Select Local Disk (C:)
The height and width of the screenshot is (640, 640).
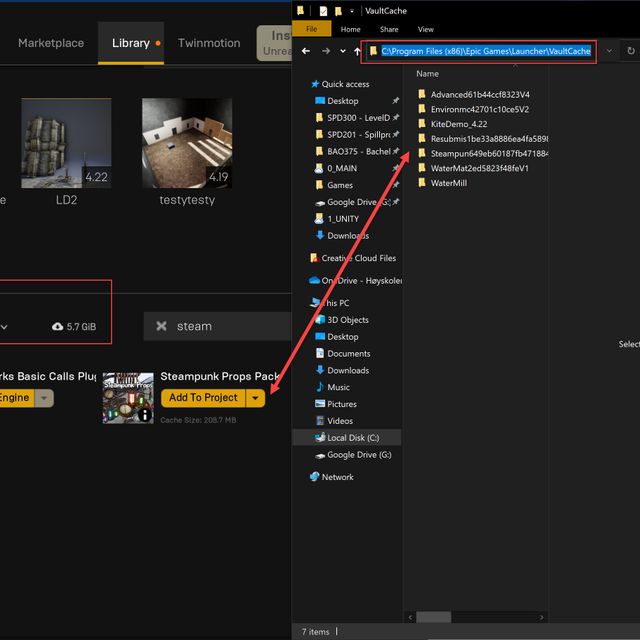coord(347,438)
